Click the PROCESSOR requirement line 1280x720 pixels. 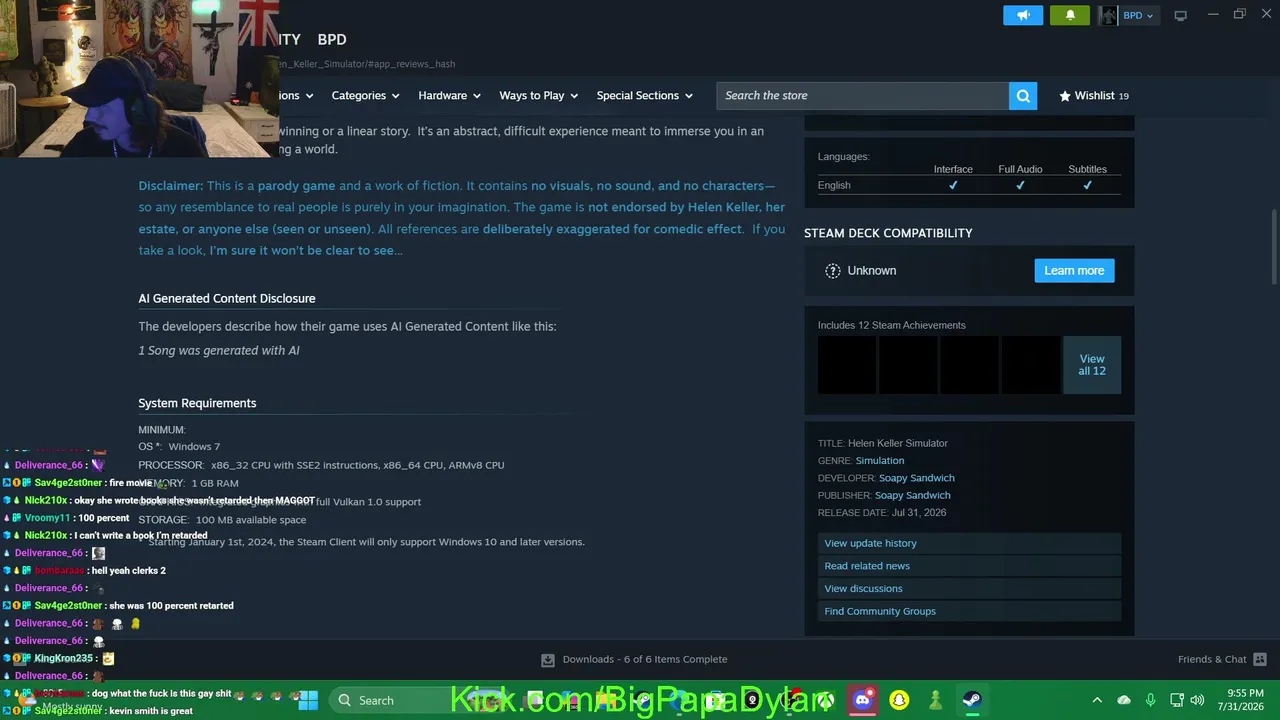[321, 465]
